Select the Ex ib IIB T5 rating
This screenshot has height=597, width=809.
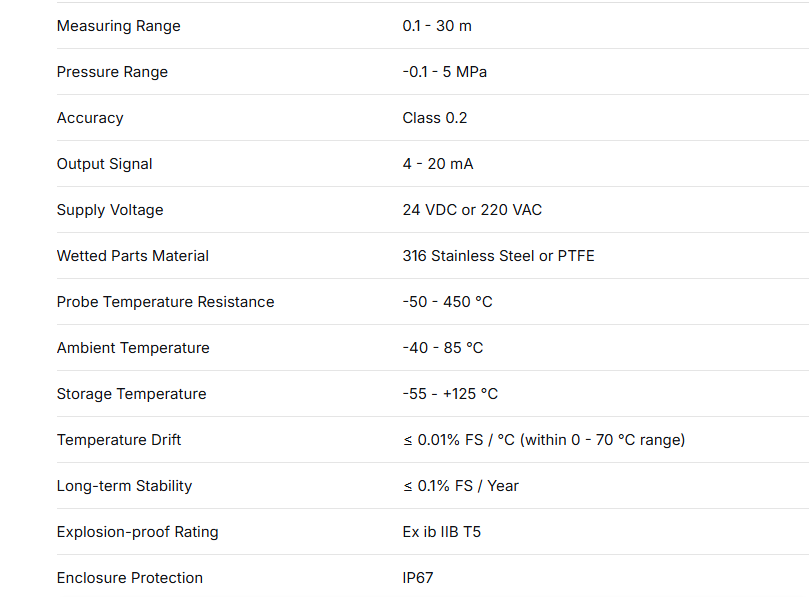(442, 532)
